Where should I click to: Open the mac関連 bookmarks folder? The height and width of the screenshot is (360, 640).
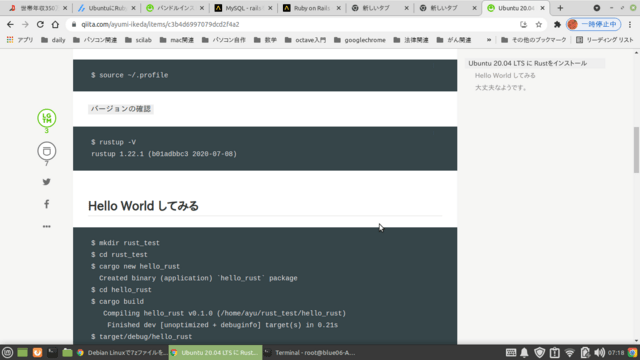[177, 40]
